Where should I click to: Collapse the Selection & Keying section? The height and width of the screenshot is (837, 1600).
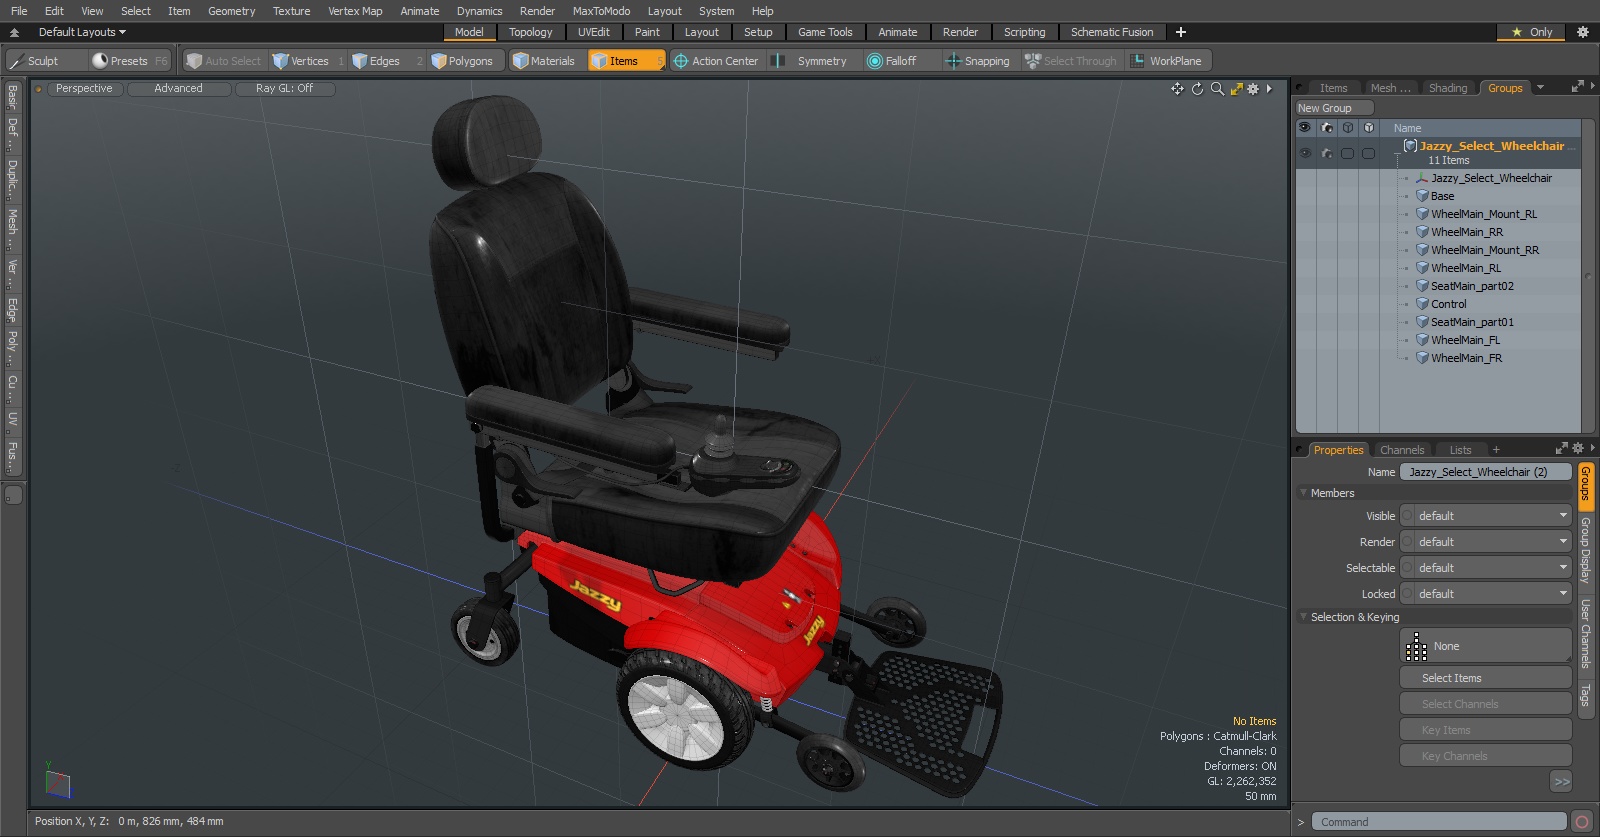(x=1304, y=617)
